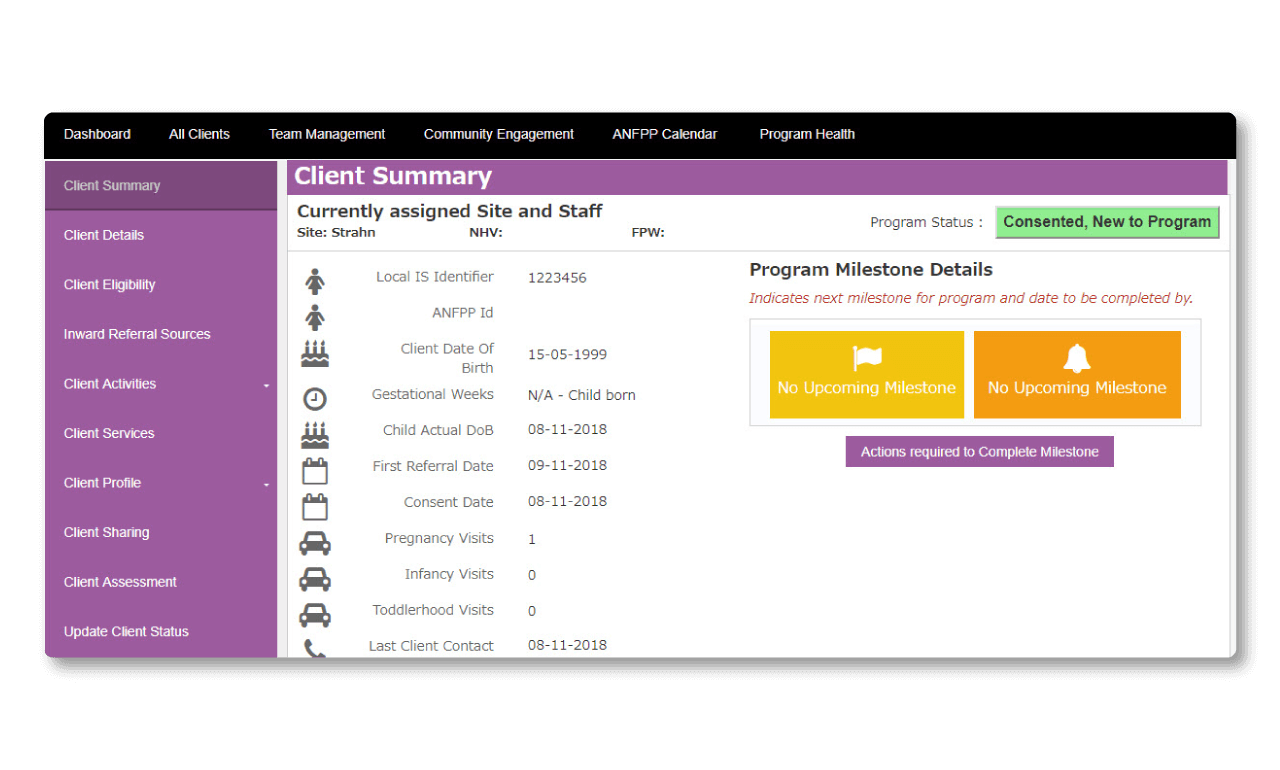This screenshot has width=1280, height=770.
Task: Open the ANFPP Calendar menu item
Action: [664, 134]
